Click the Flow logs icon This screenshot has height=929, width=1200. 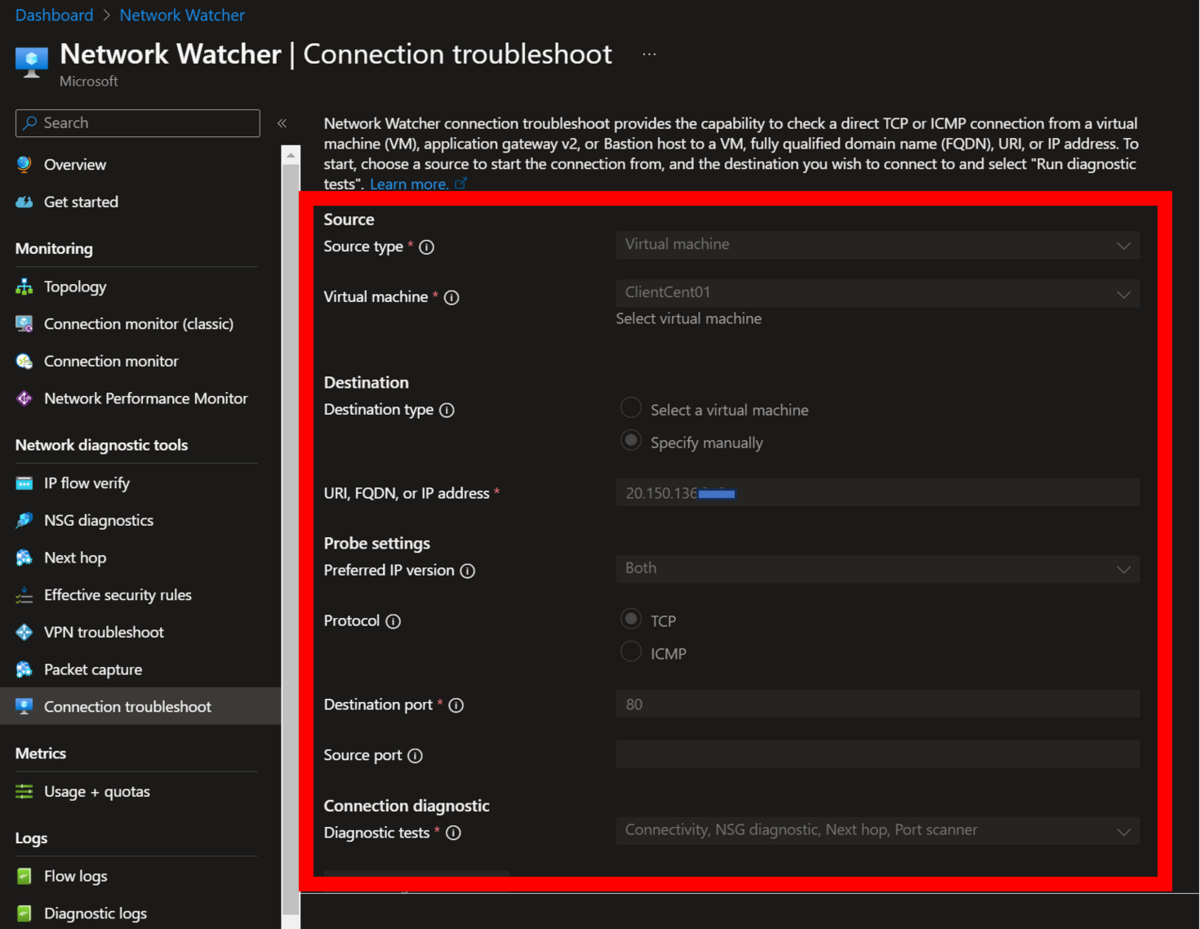24,876
